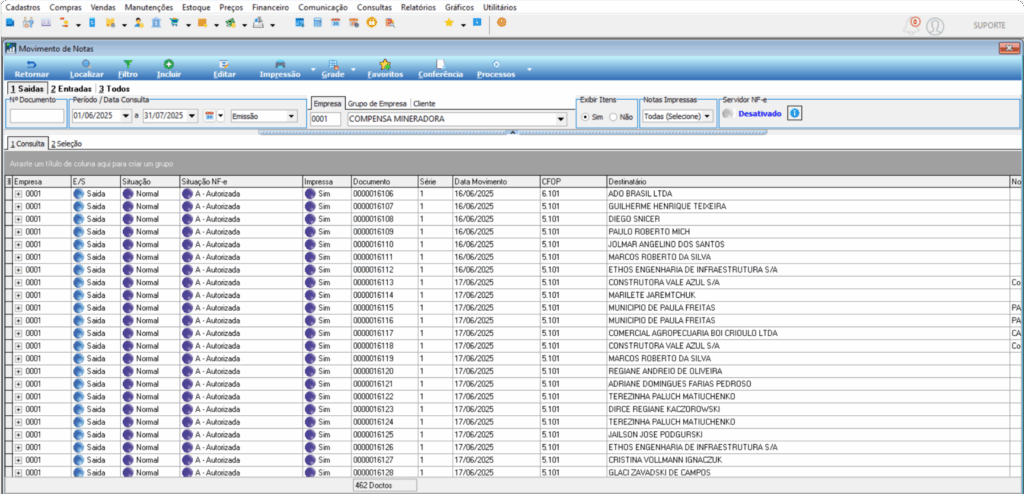Select 'Não' for Exibir Itens

[614, 117]
